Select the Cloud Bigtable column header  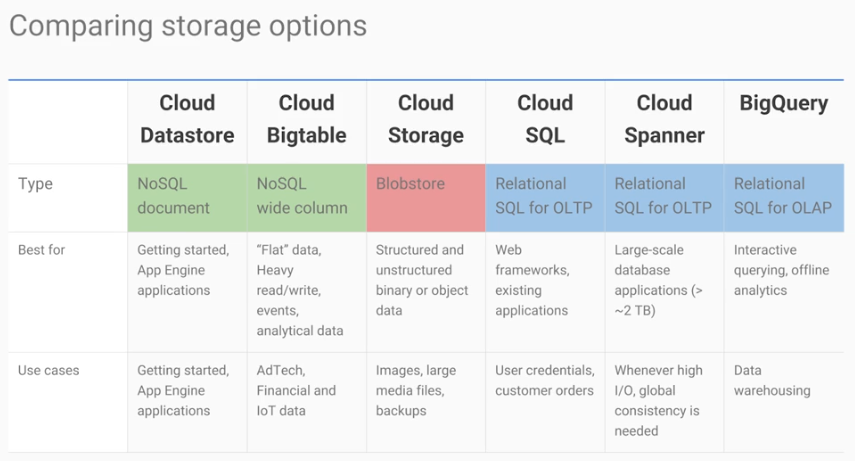tap(306, 119)
